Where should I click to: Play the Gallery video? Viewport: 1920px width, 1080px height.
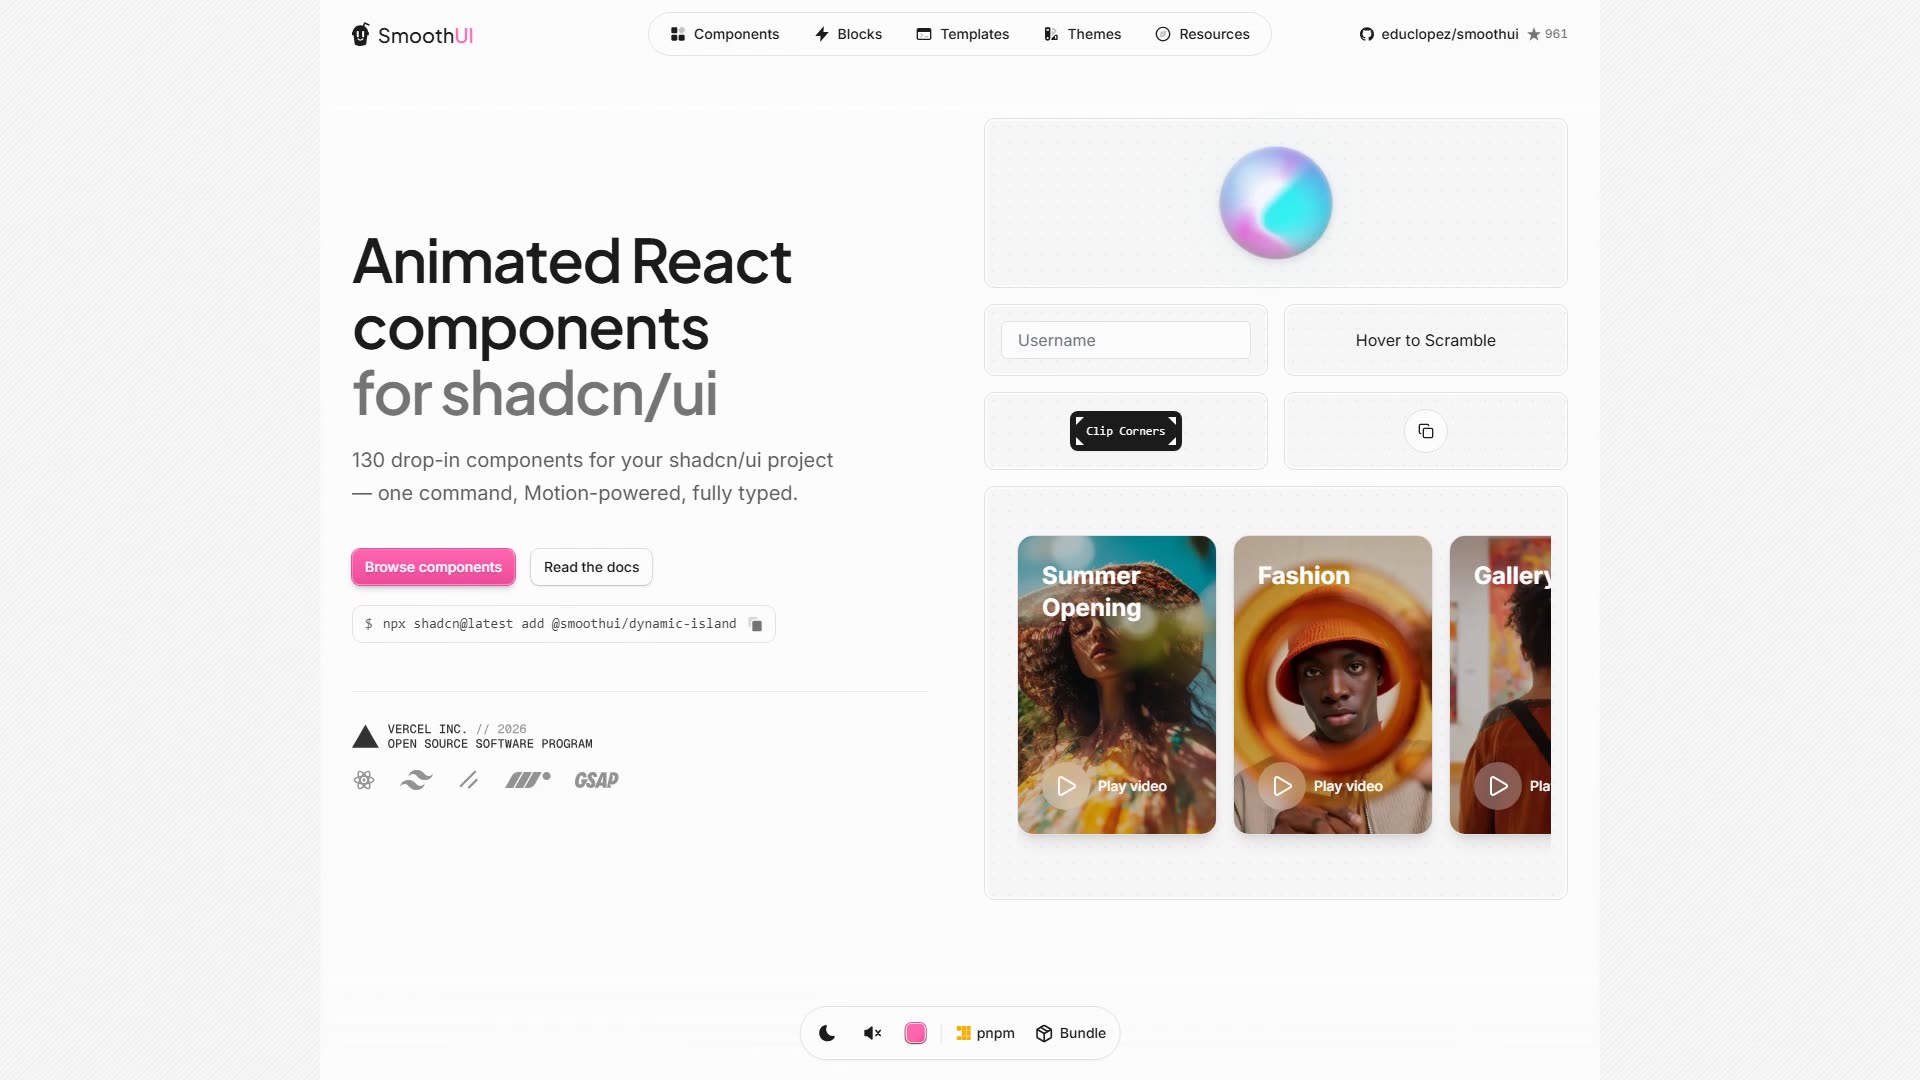coord(1498,786)
